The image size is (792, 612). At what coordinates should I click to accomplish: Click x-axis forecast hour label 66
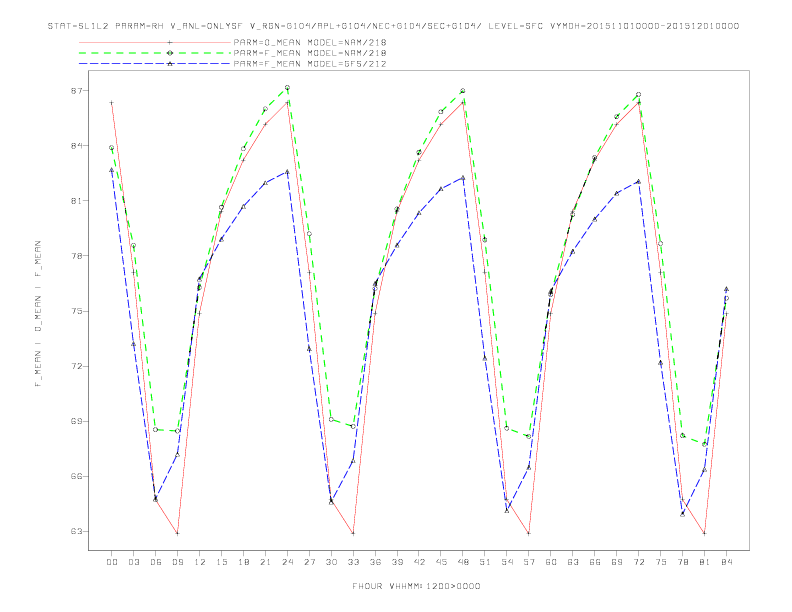point(595,562)
